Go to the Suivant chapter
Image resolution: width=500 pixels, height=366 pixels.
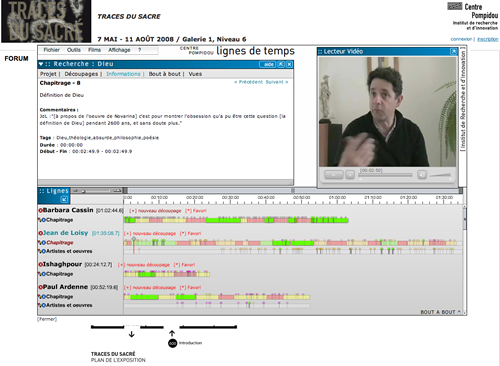[277, 82]
